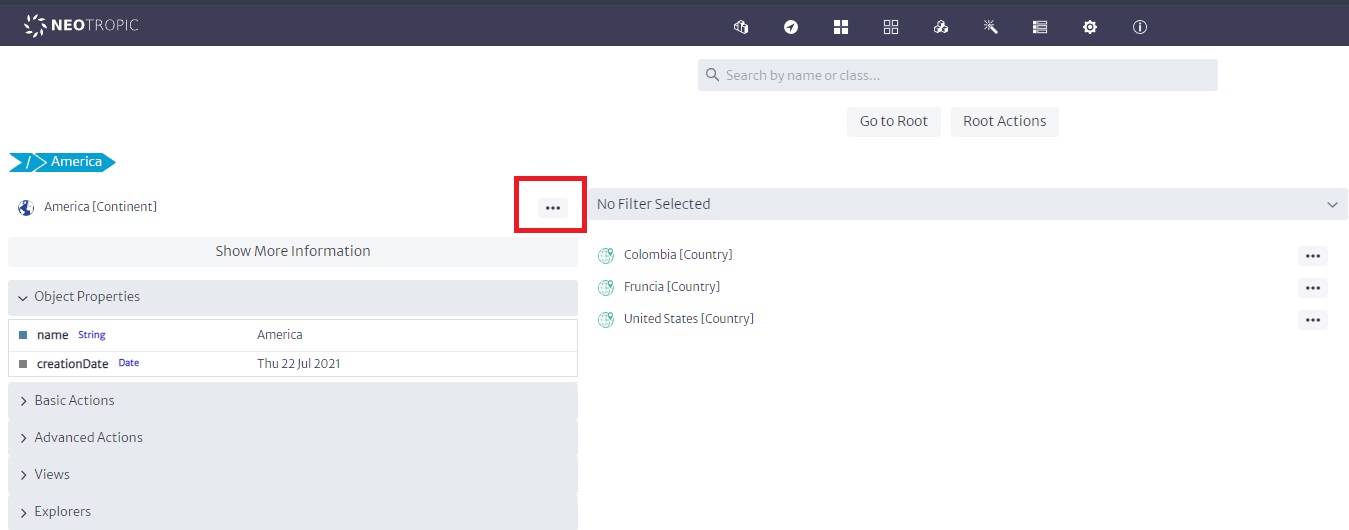The width and height of the screenshot is (1349, 530).
Task: Open the No Filter Selected dropdown
Action: [966, 204]
